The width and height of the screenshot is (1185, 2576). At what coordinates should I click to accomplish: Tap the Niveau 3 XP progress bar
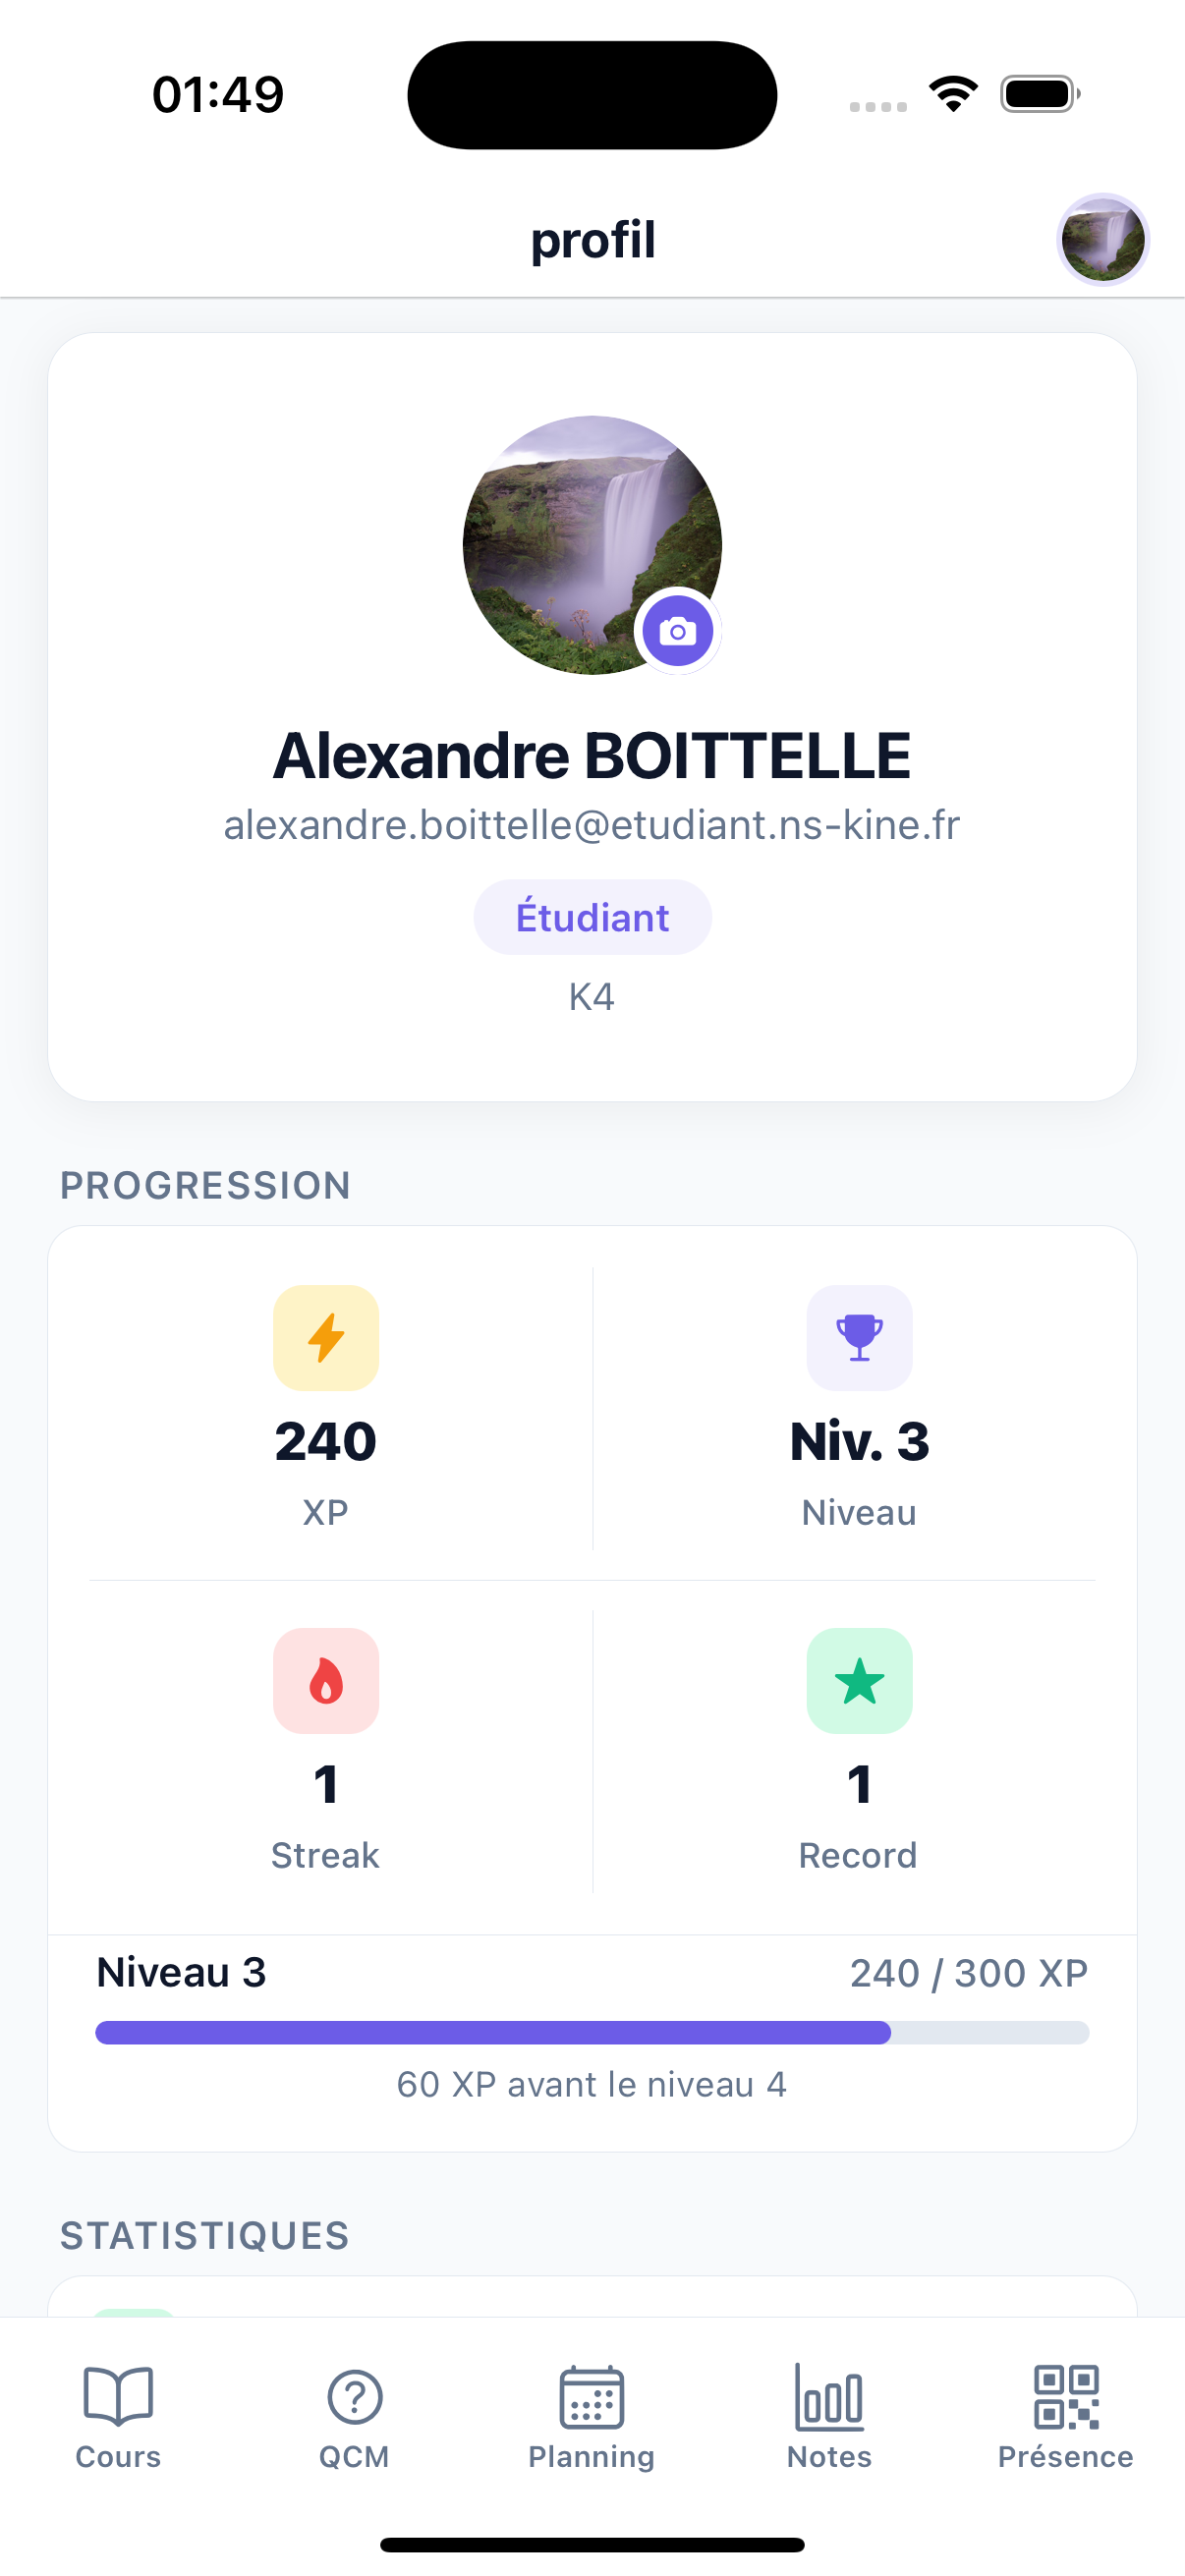pos(592,2032)
